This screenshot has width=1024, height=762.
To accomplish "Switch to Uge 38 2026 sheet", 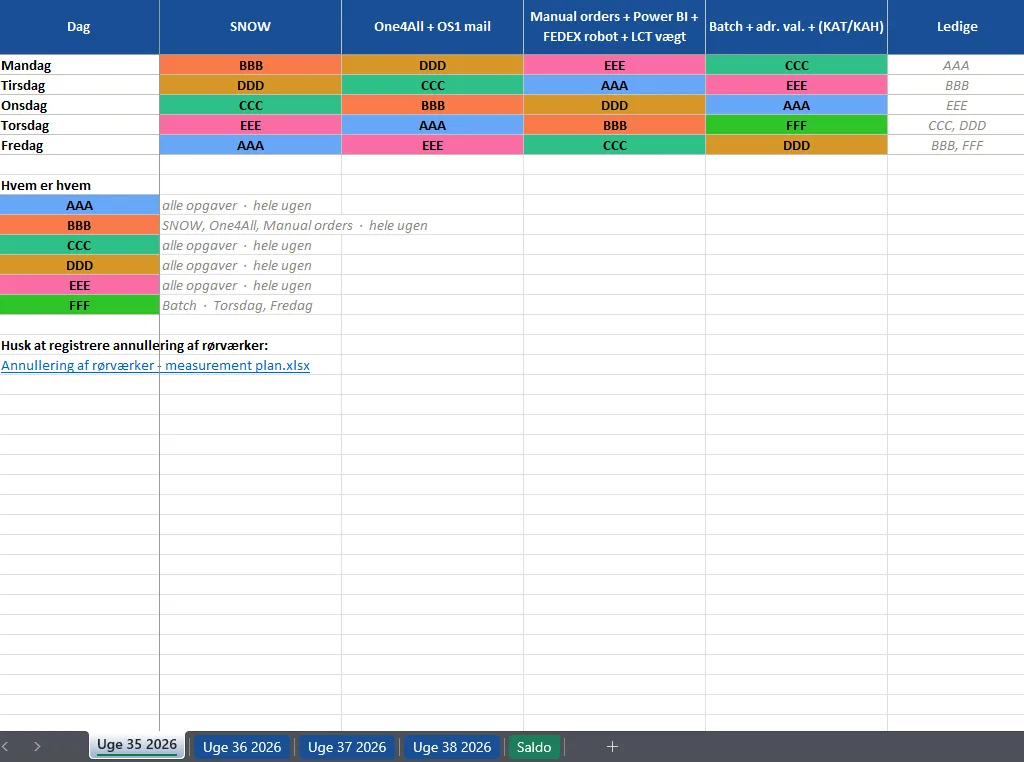I will (x=452, y=747).
